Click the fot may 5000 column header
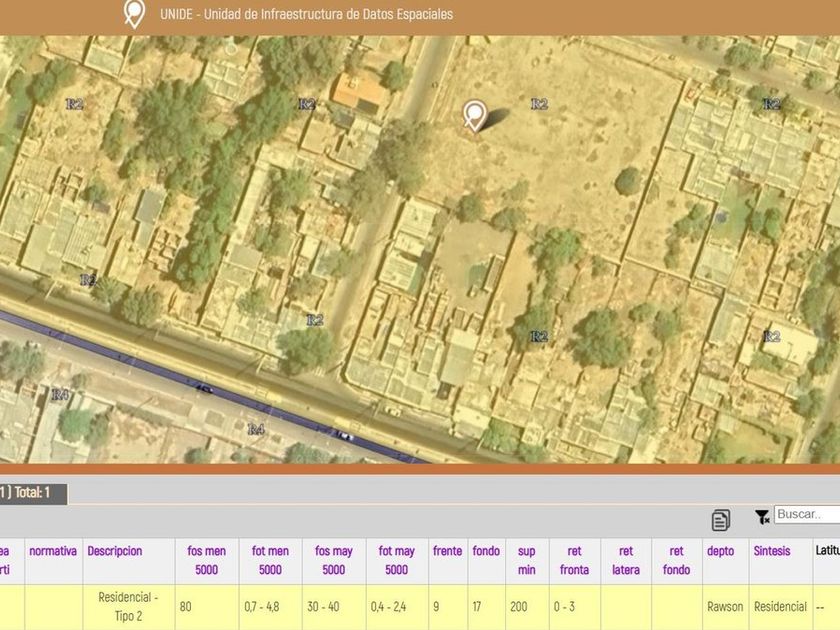 (397, 560)
